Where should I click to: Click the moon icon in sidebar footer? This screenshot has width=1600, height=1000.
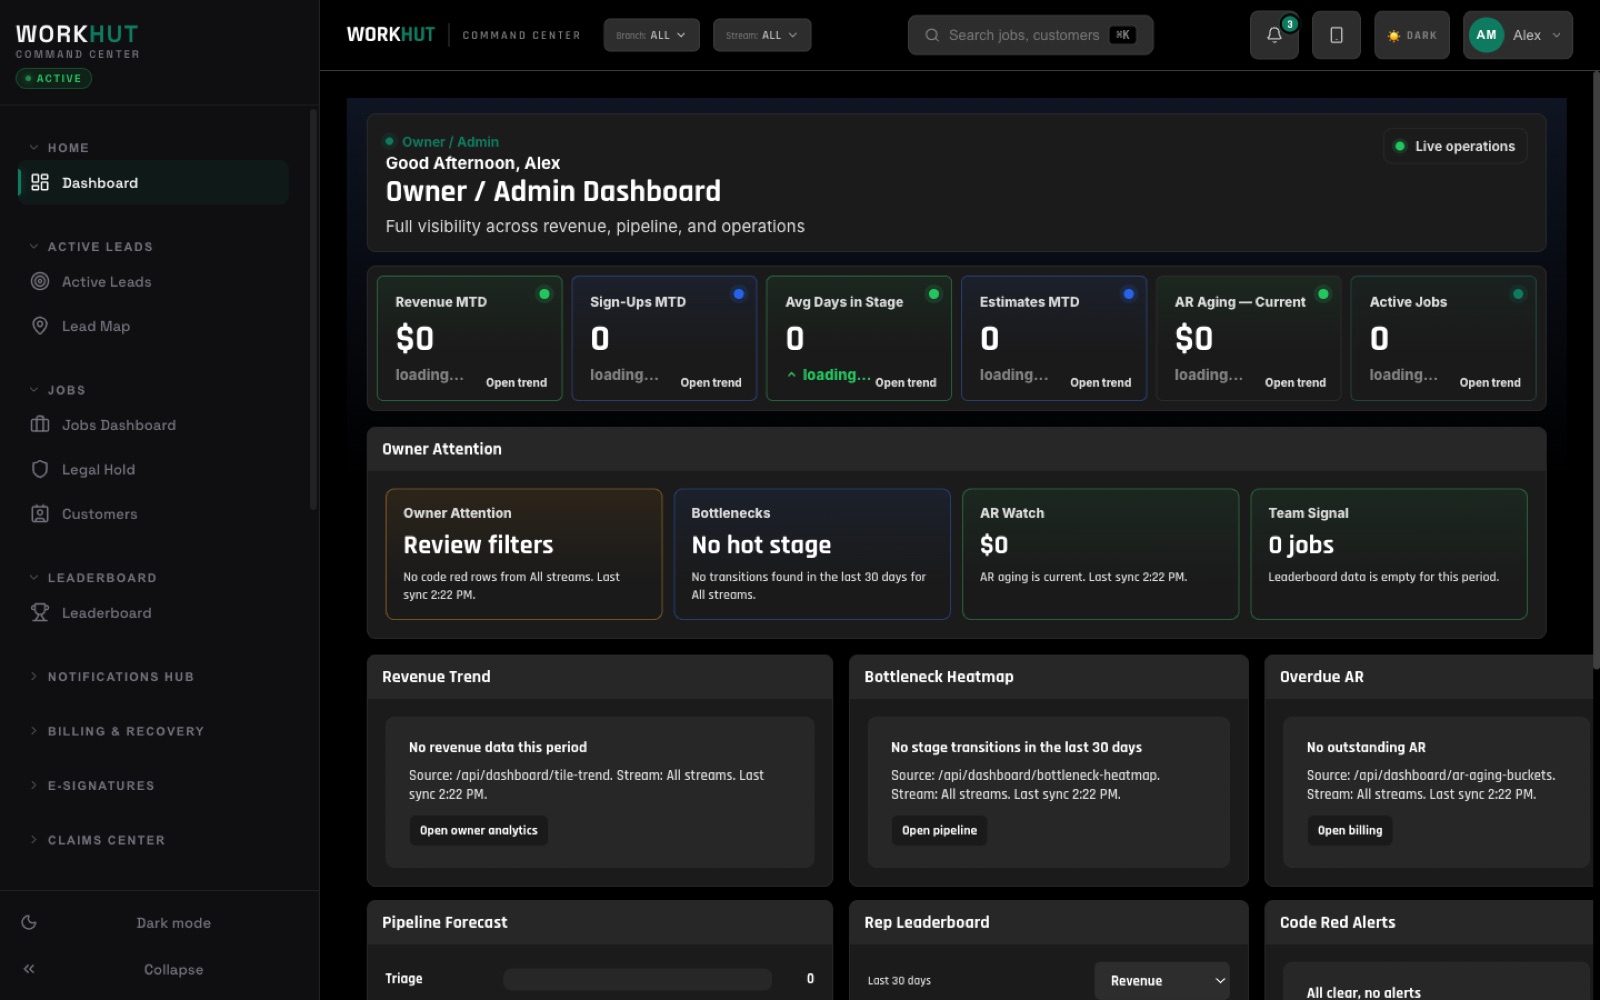[x=29, y=923]
